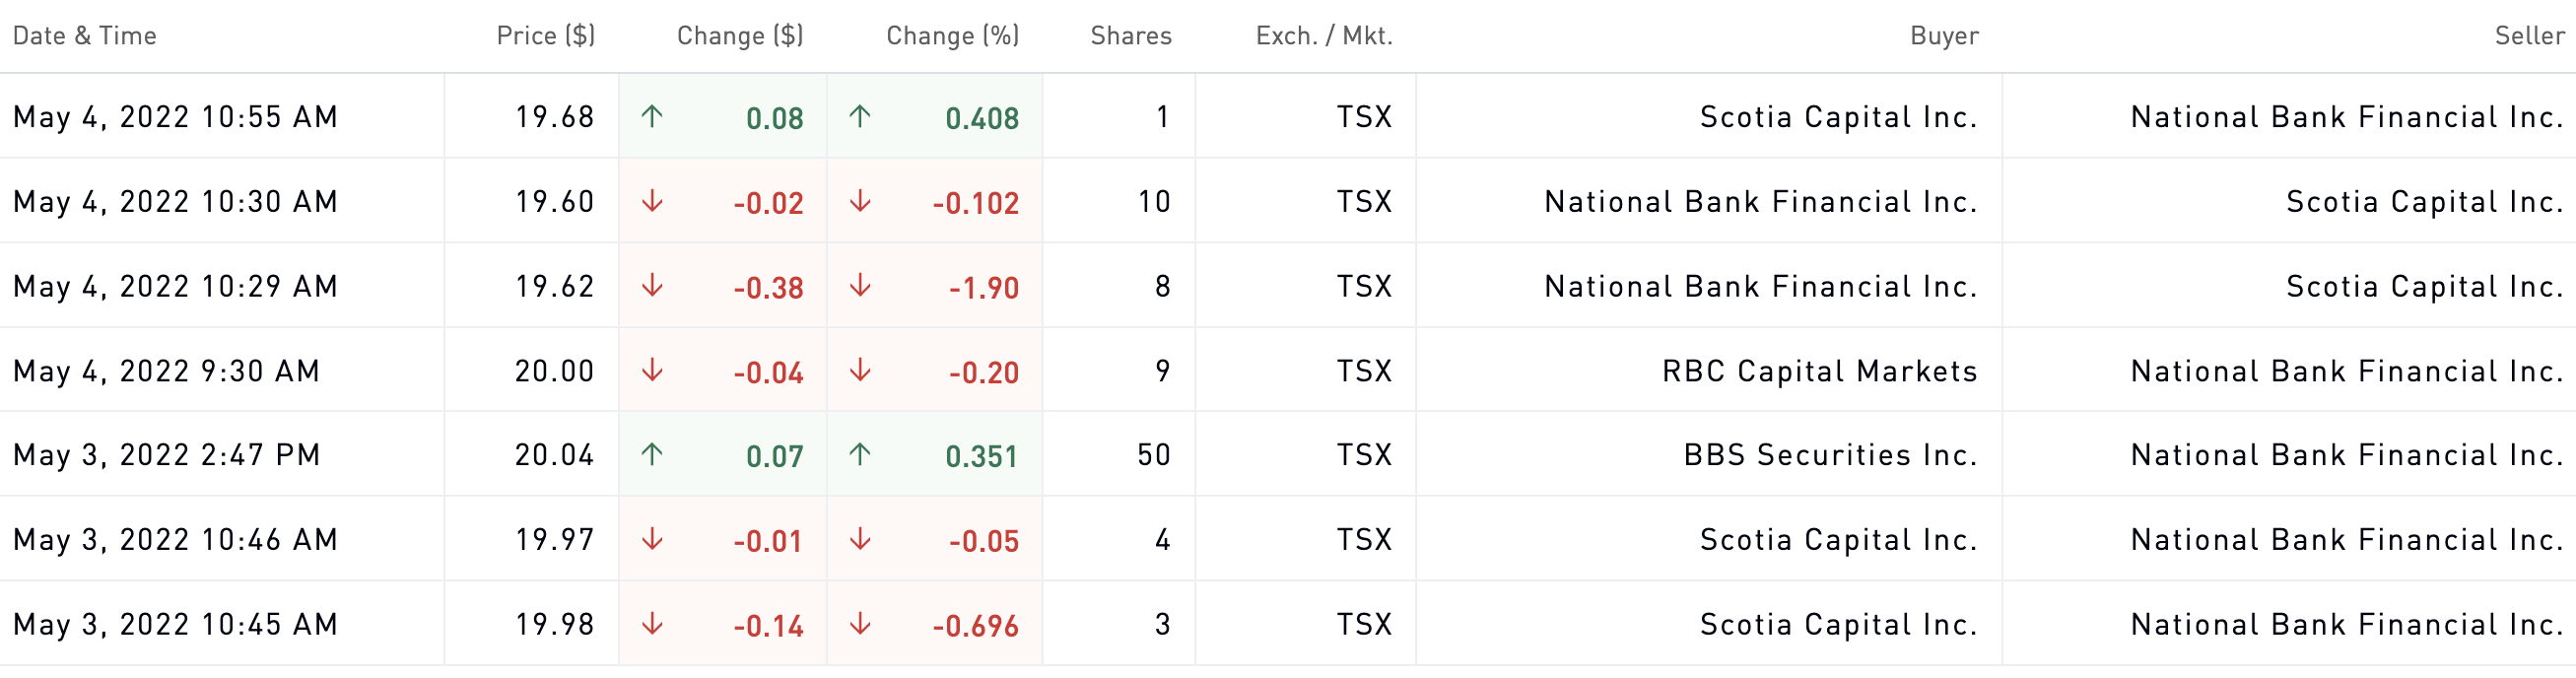Screen dimensions: 2576x678
Task: Click red down arrow beside -0.38 change
Action: coord(652,287)
